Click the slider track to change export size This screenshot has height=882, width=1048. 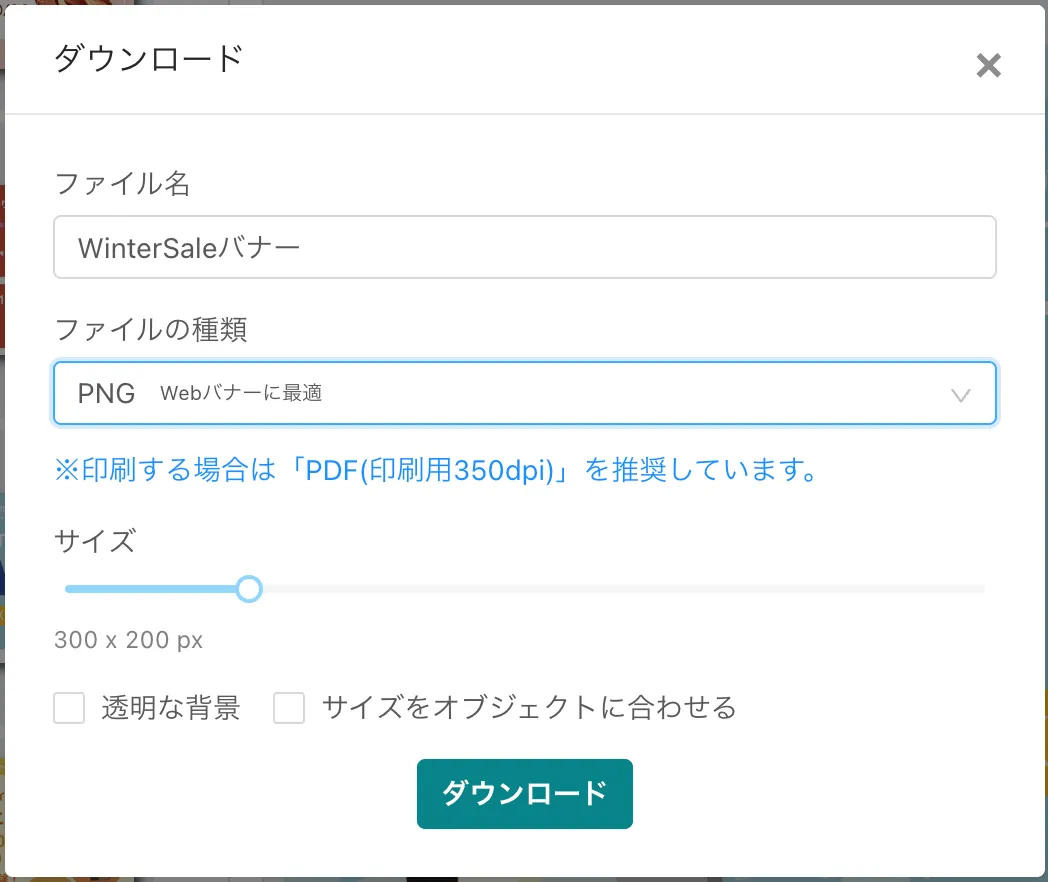pyautogui.click(x=600, y=589)
